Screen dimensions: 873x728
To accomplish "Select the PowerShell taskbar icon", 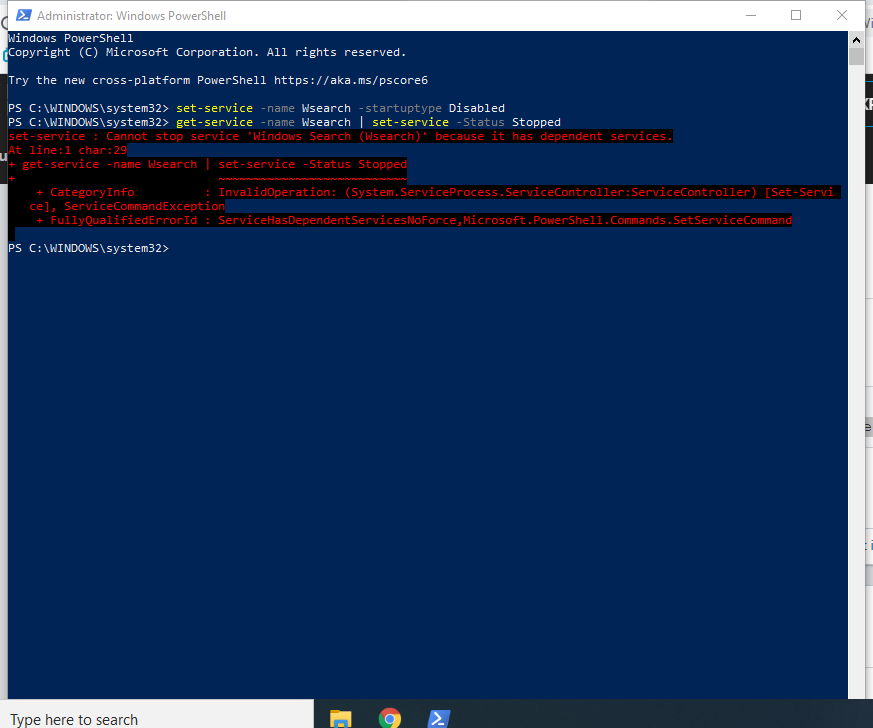I will coord(439,717).
